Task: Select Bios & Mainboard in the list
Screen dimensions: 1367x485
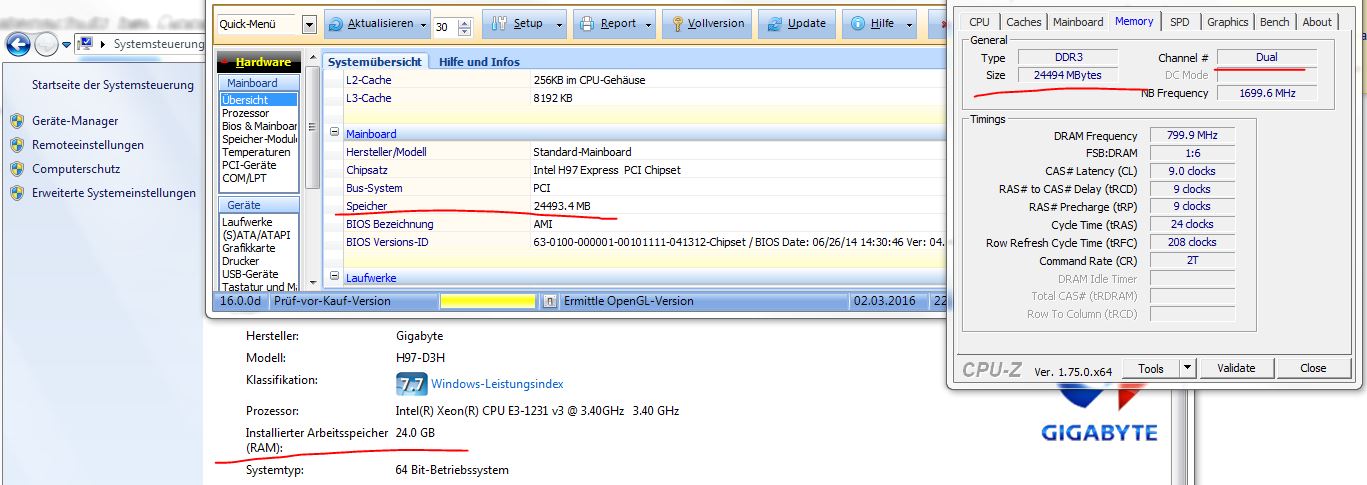Action: 259,126
